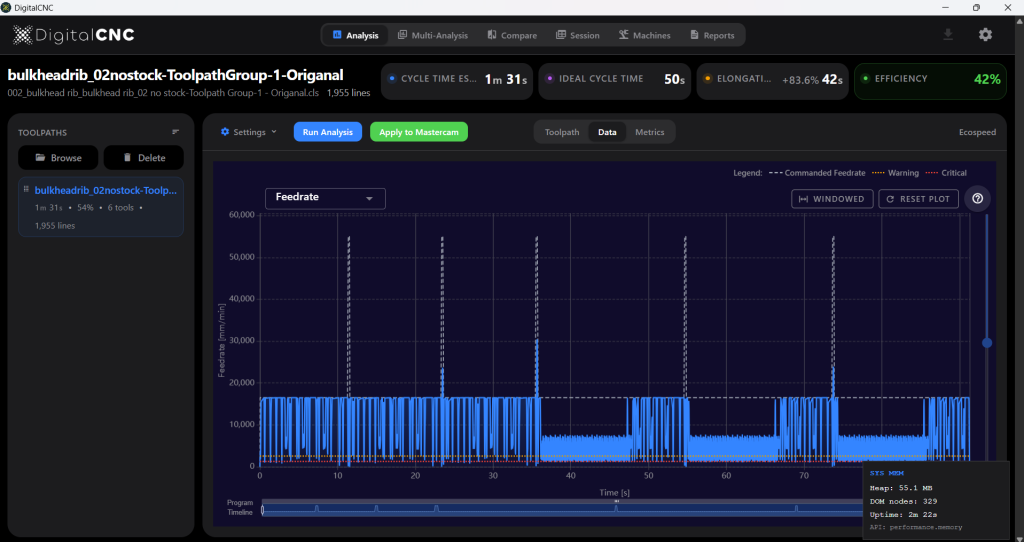The image size is (1024, 542).
Task: Click the Ecospeed label
Action: [977, 132]
